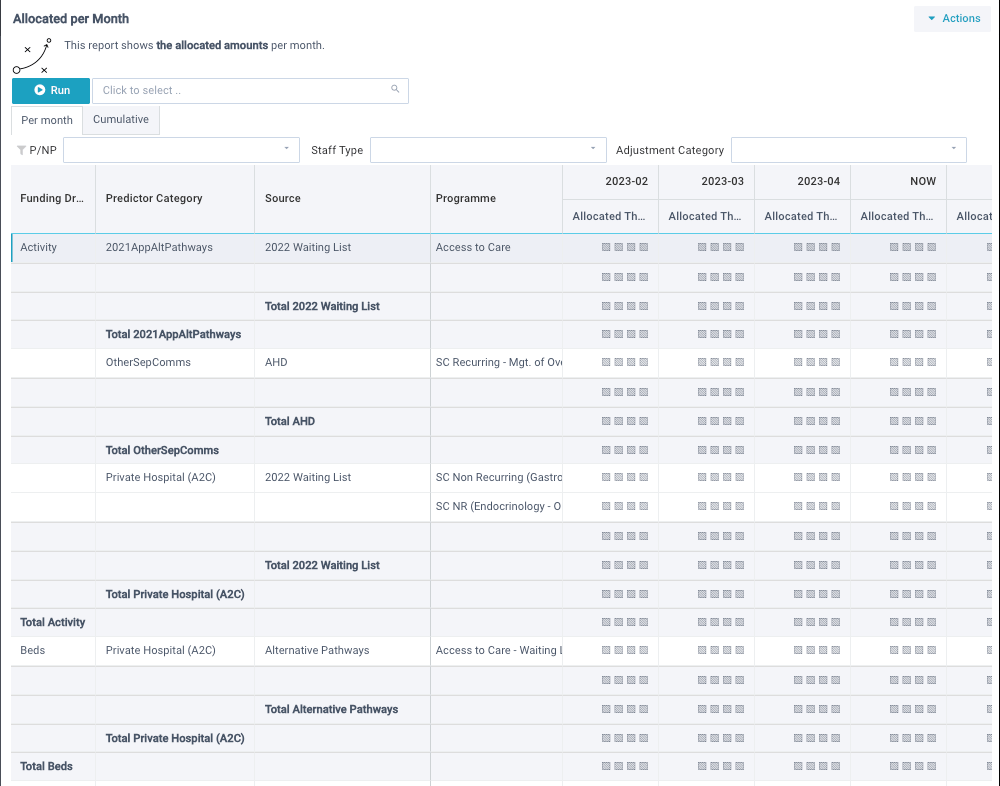Sort by Predictor Category column header
Screen dimensions: 1000x786
click(x=154, y=199)
